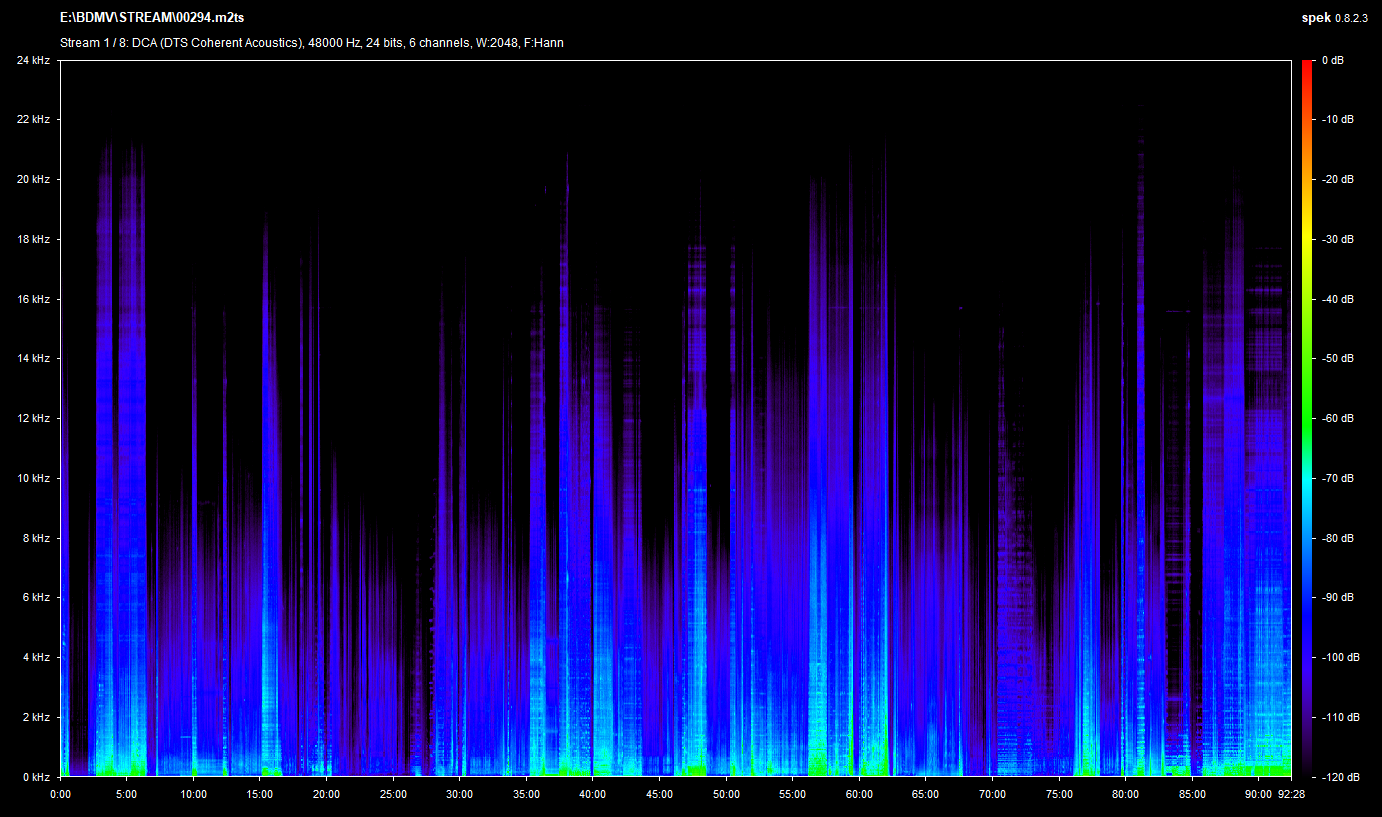Click the 20 kHz frequency axis label
Viewport: 1382px width, 817px height.
(x=33, y=180)
